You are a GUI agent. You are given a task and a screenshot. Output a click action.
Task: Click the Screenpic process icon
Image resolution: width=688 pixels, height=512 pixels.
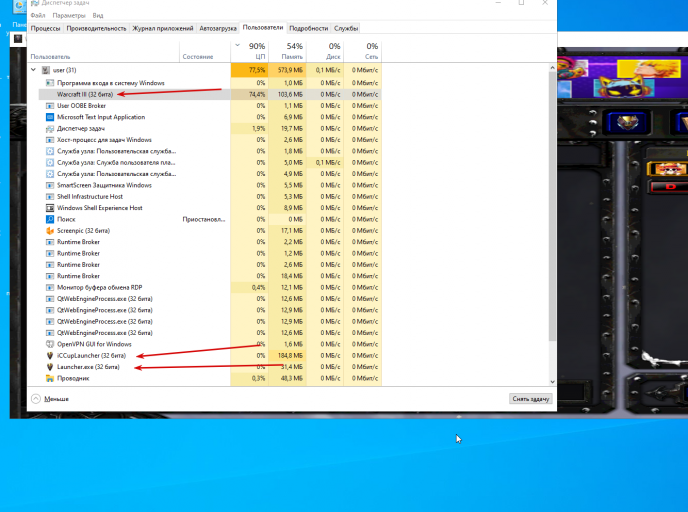click(50, 230)
